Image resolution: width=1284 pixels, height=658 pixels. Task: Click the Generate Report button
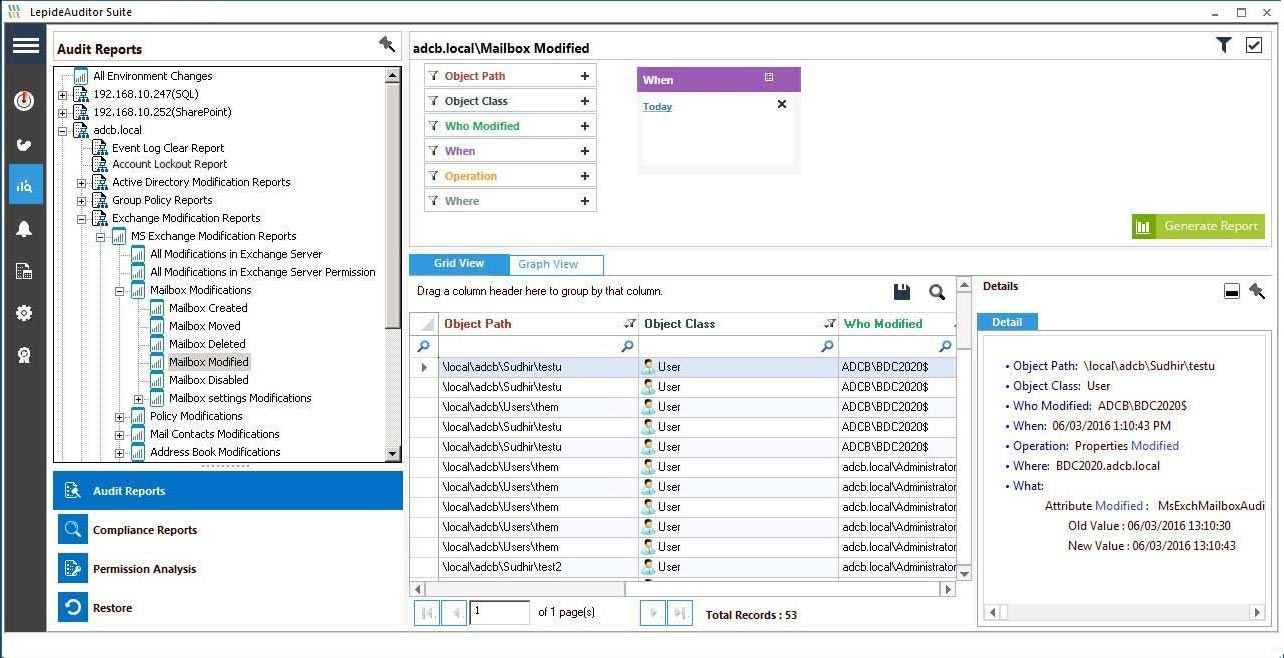point(1198,226)
